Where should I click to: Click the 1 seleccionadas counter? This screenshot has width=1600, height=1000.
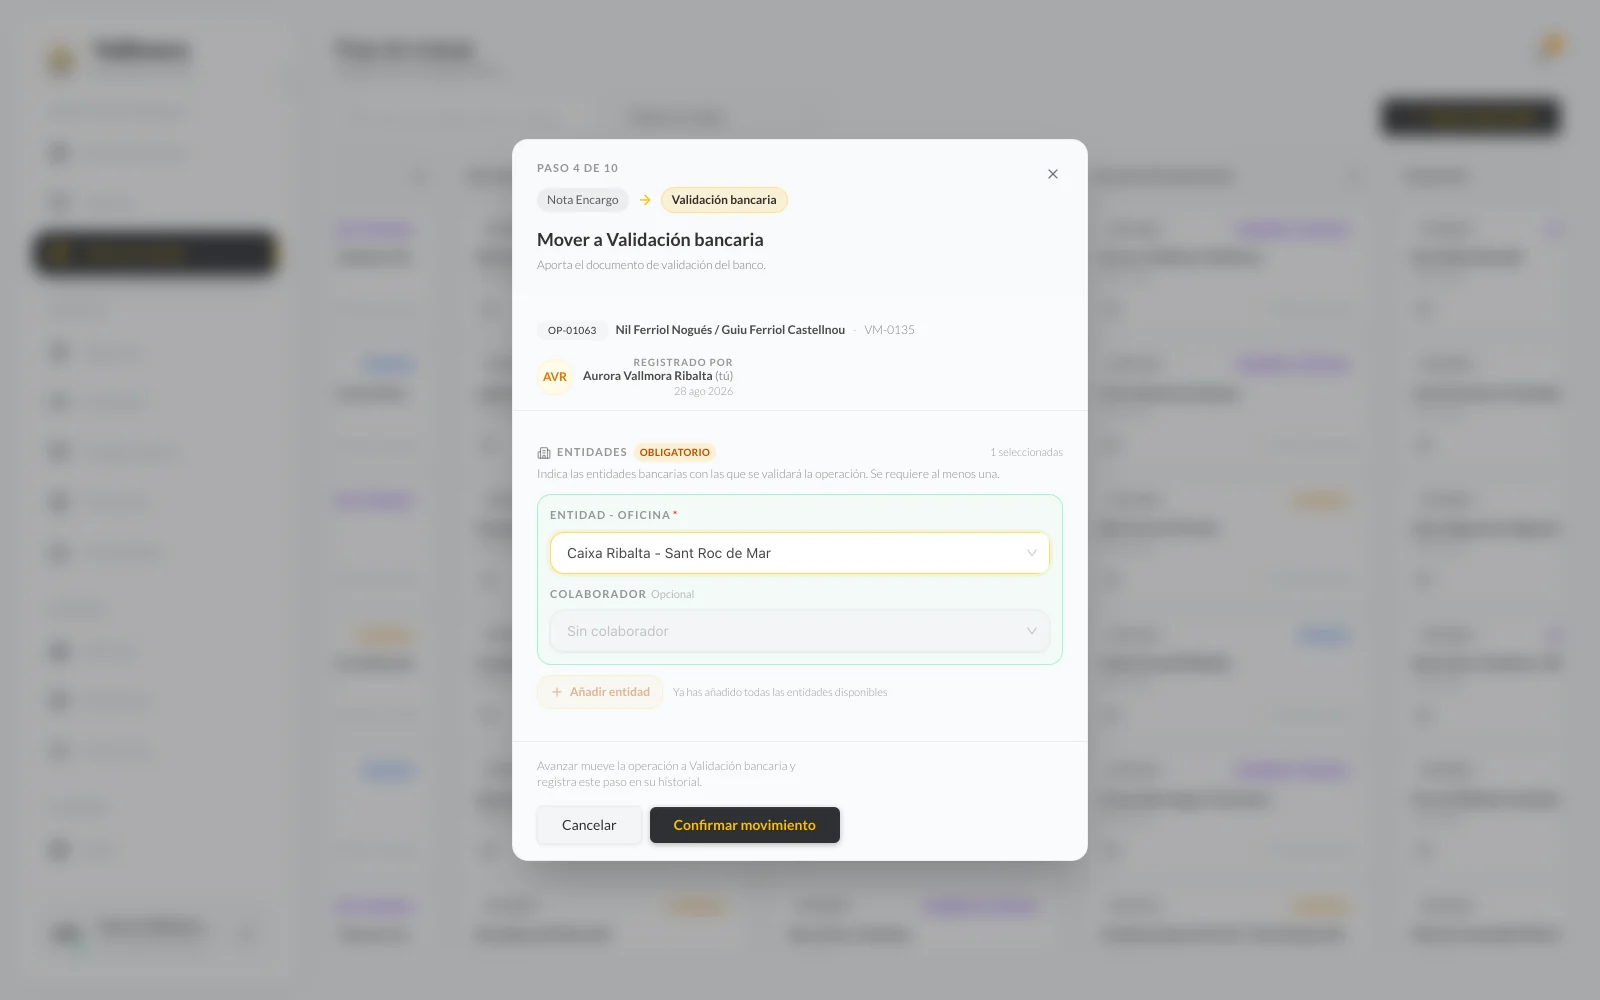click(1026, 452)
